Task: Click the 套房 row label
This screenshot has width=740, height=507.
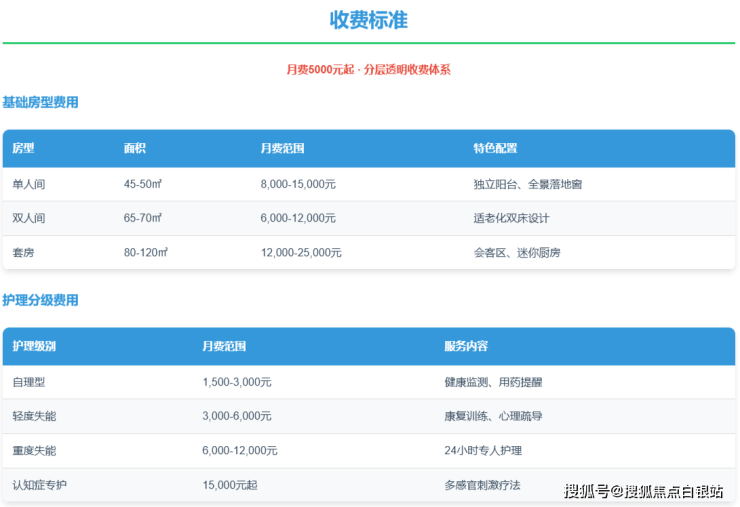Action: (x=23, y=252)
